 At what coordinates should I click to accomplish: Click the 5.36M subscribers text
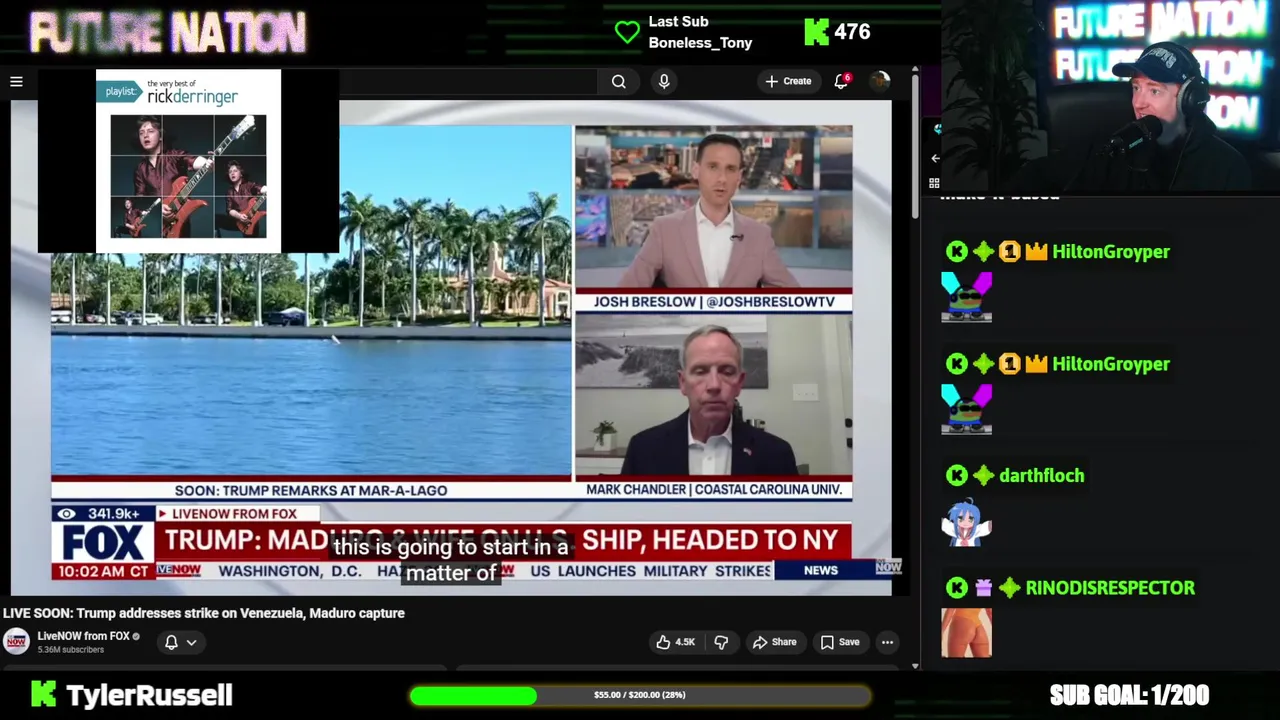70,650
